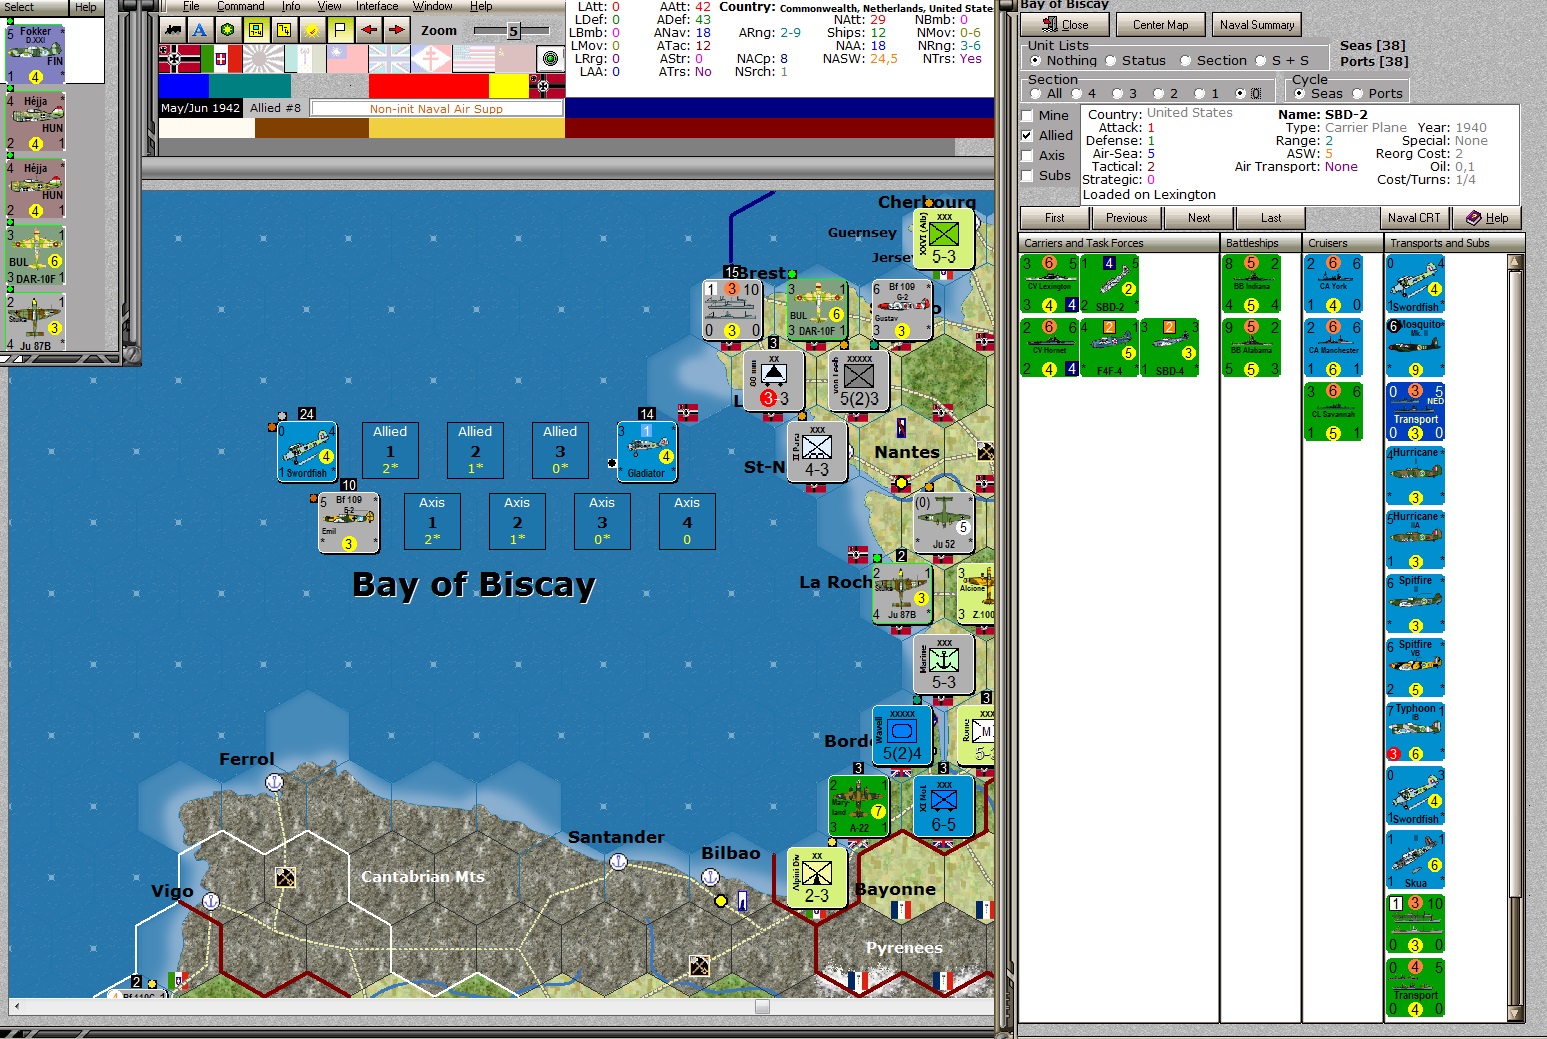Image resolution: width=1547 pixels, height=1039 pixels.
Task: Click the Next unit button
Action: coord(1199,218)
